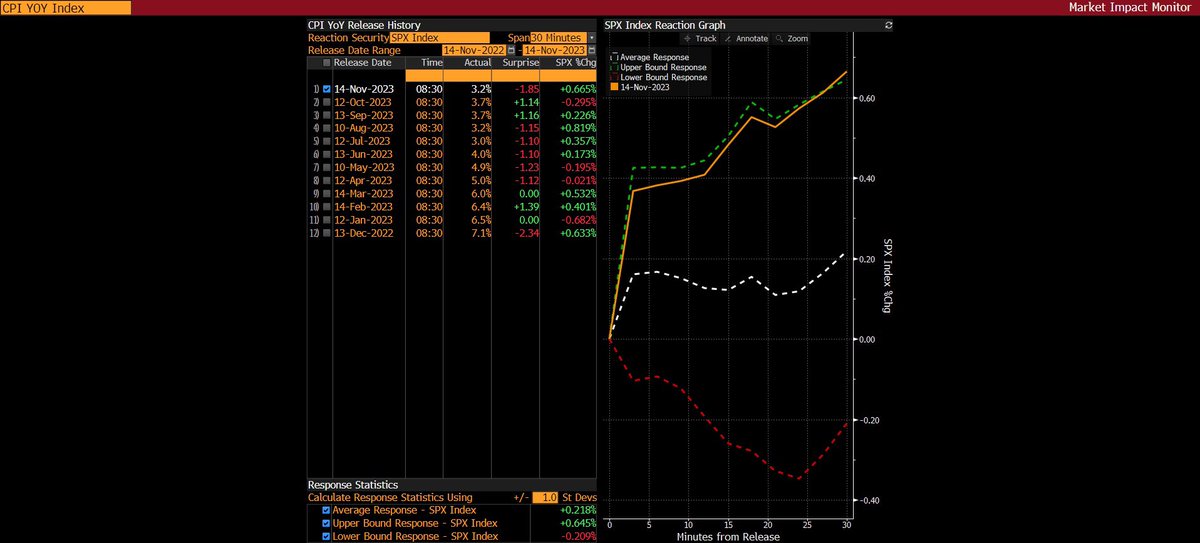
Task: Check the 13-Sep-2023 release row
Action: 327,114
